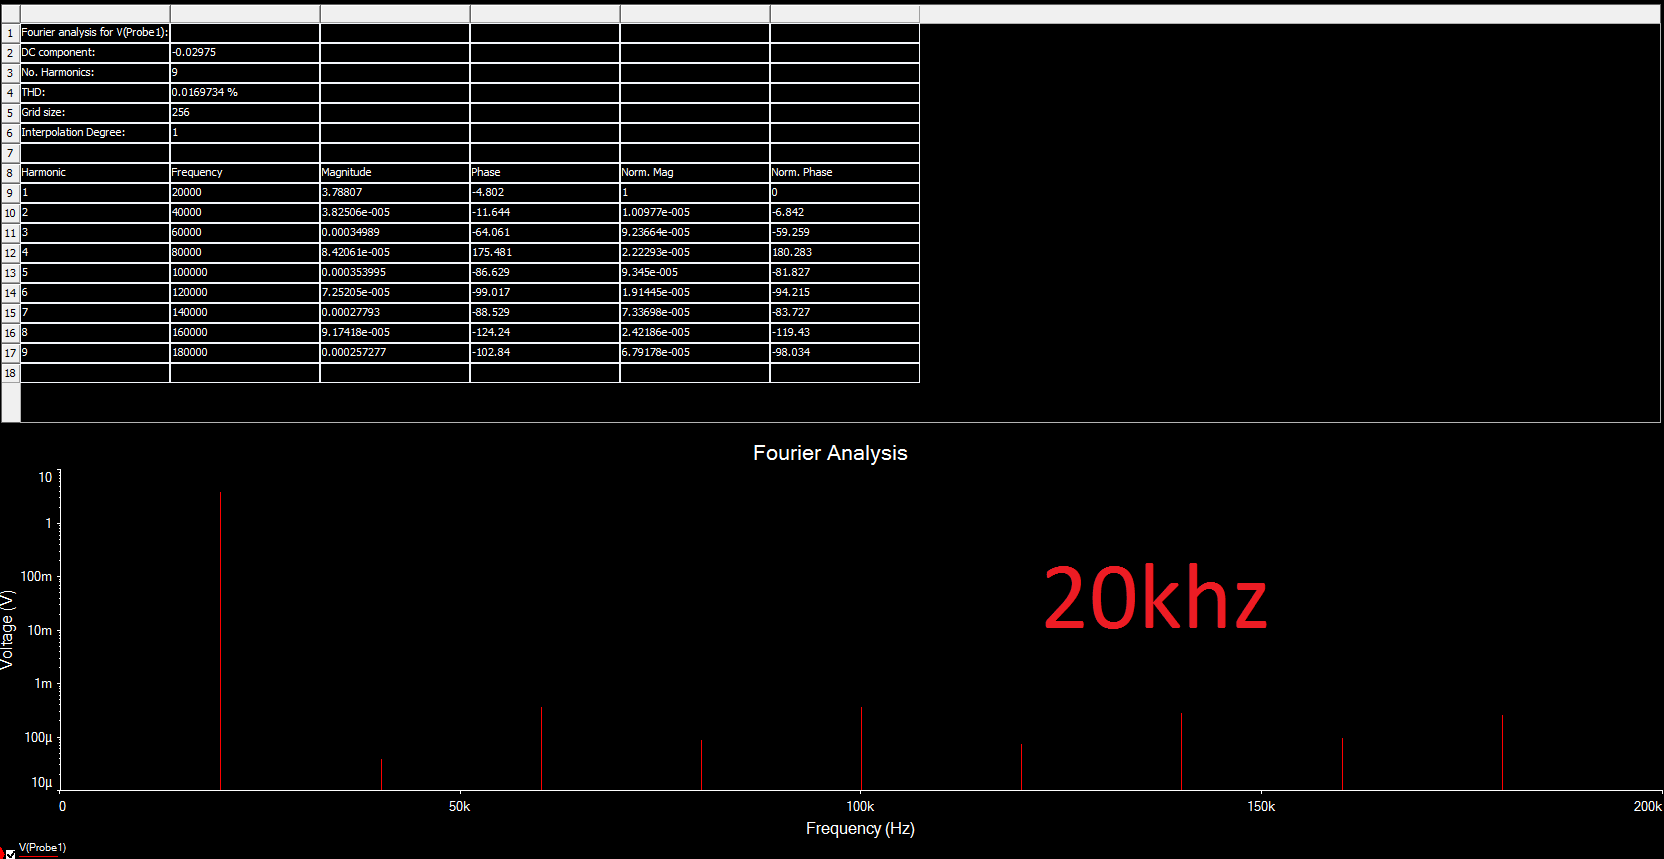Click the tall red fundamental spike at 20 kHz
The height and width of the screenshot is (859, 1664).
point(220,640)
